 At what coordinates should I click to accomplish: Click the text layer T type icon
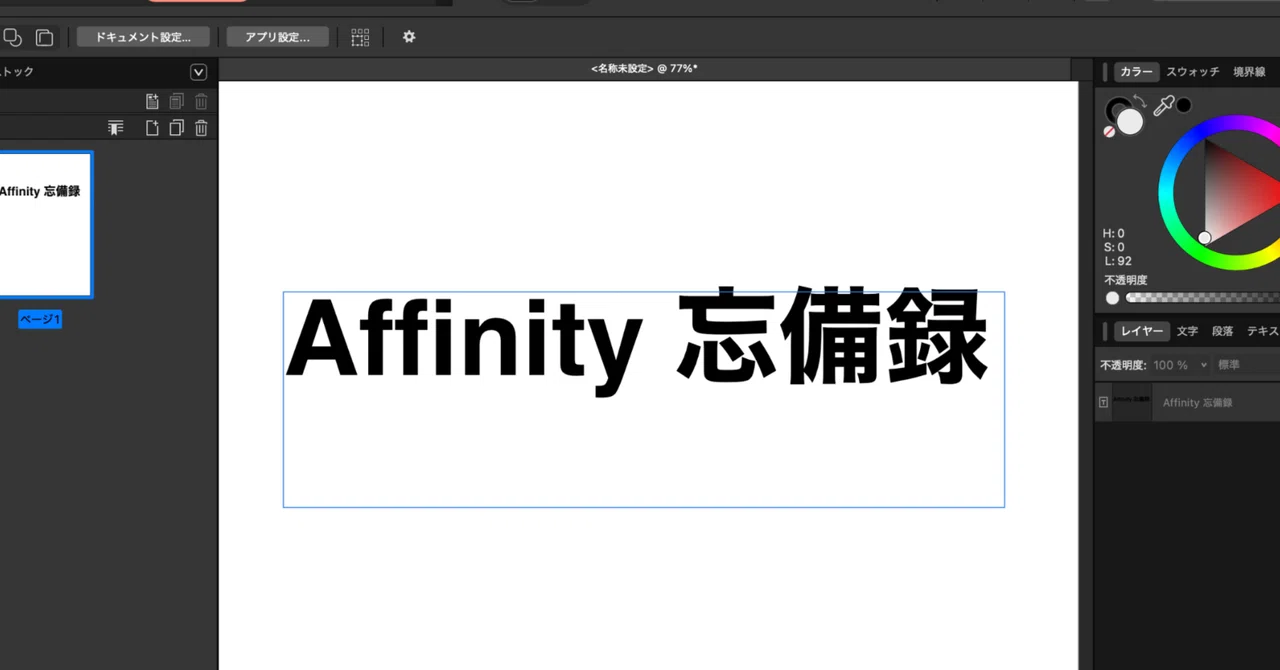[x=1103, y=402]
